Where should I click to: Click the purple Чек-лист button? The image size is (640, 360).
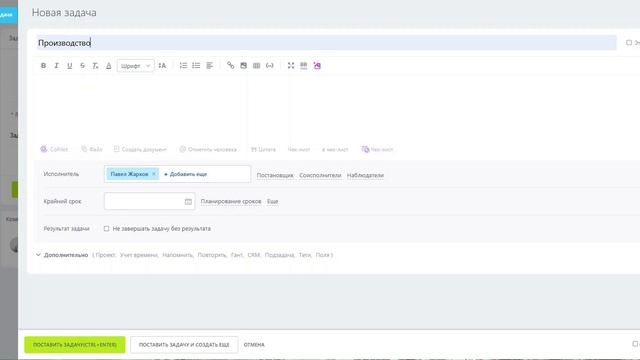pos(378,149)
